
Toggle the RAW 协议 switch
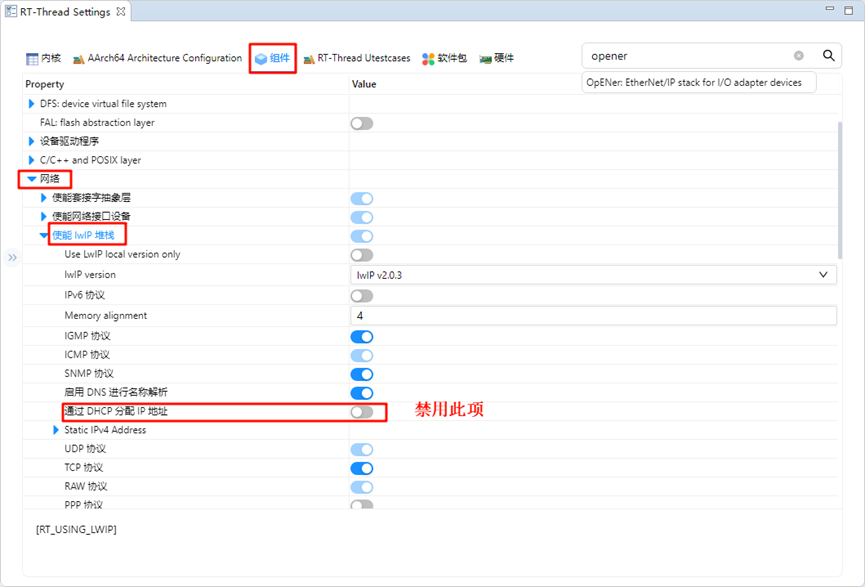click(x=362, y=487)
